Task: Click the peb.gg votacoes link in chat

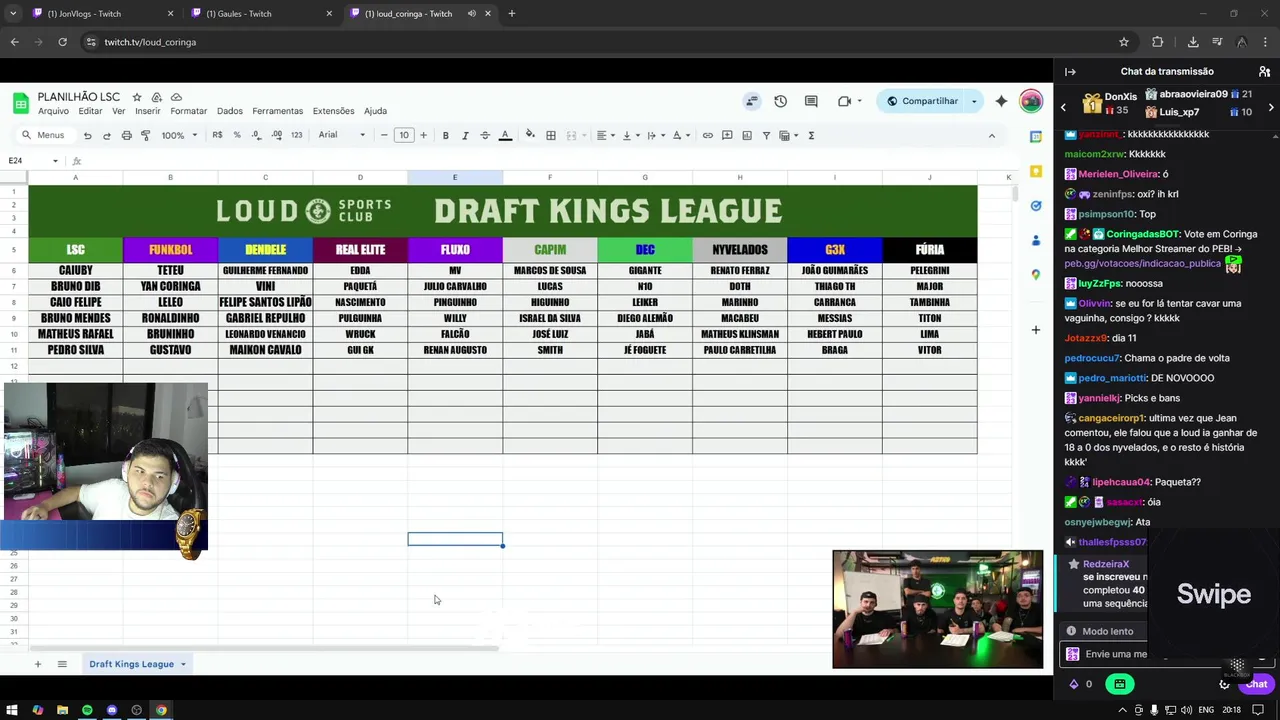Action: 1142,264
